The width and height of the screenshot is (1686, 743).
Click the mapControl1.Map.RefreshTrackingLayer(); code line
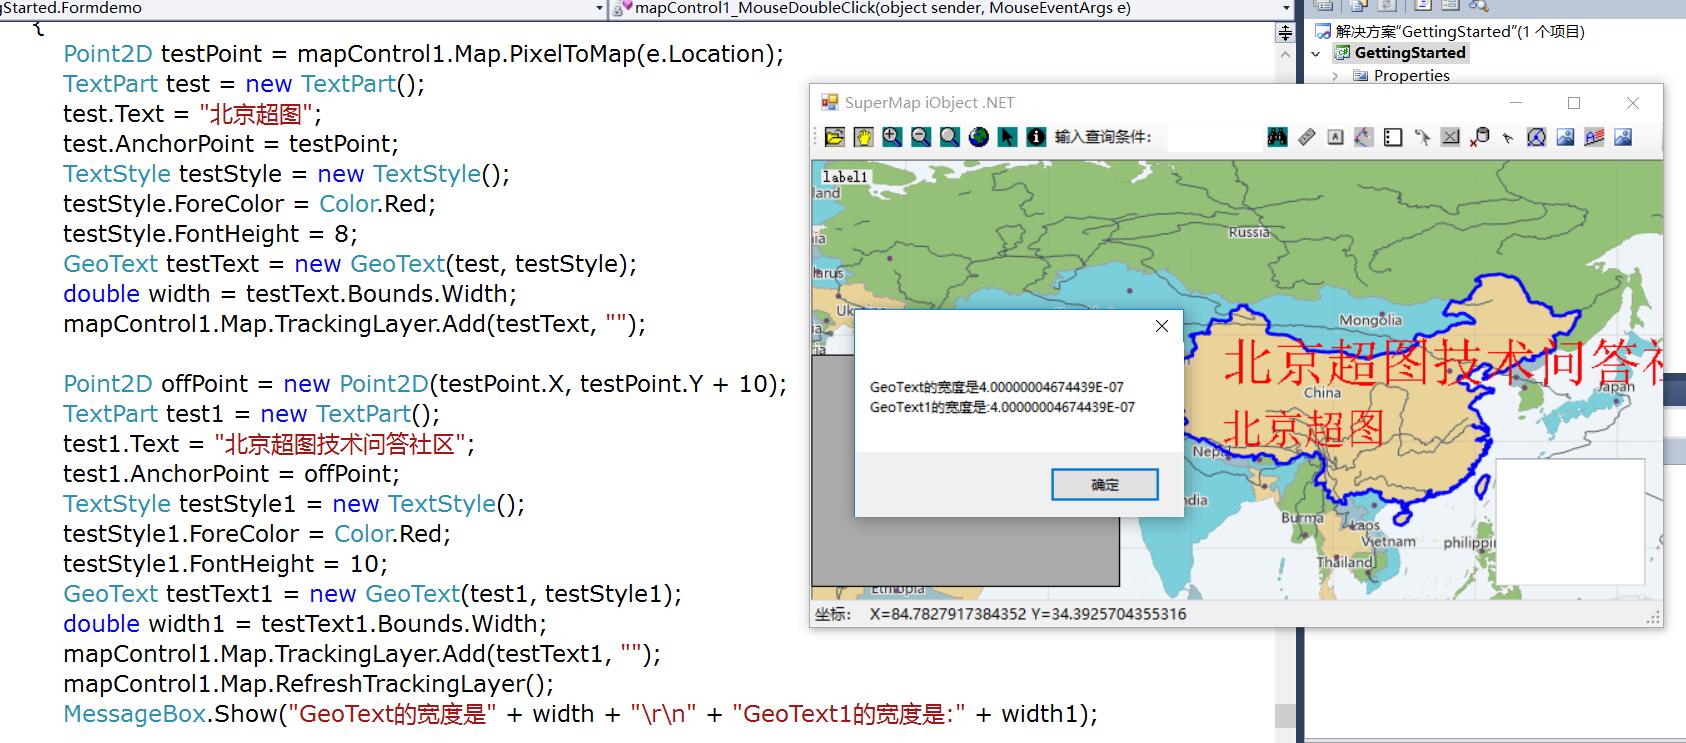click(308, 684)
